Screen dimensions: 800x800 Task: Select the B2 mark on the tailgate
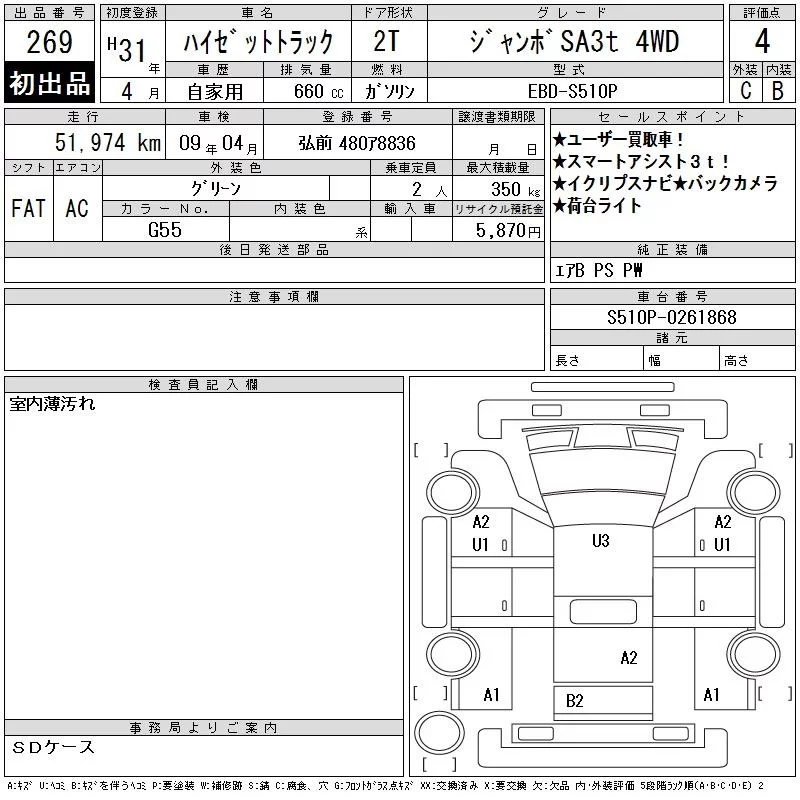point(574,701)
